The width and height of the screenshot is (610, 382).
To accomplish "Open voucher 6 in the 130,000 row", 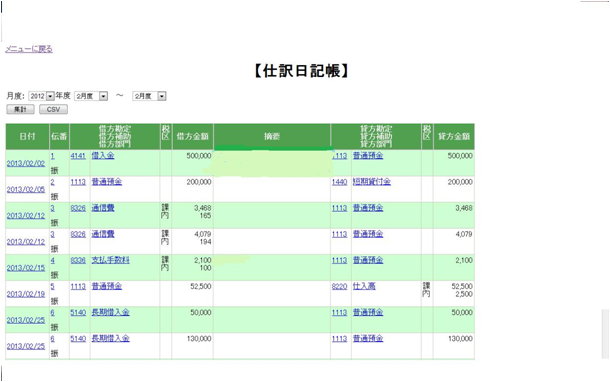I will tap(53, 339).
